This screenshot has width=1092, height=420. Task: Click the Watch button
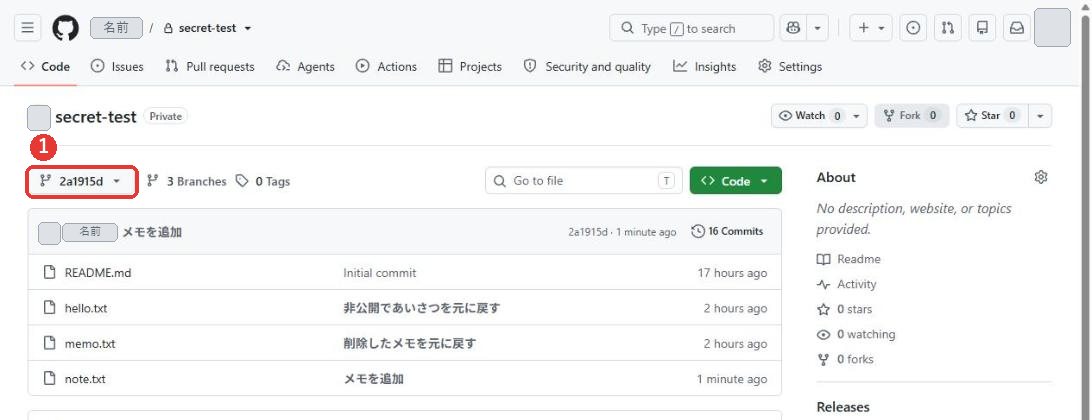click(x=809, y=116)
